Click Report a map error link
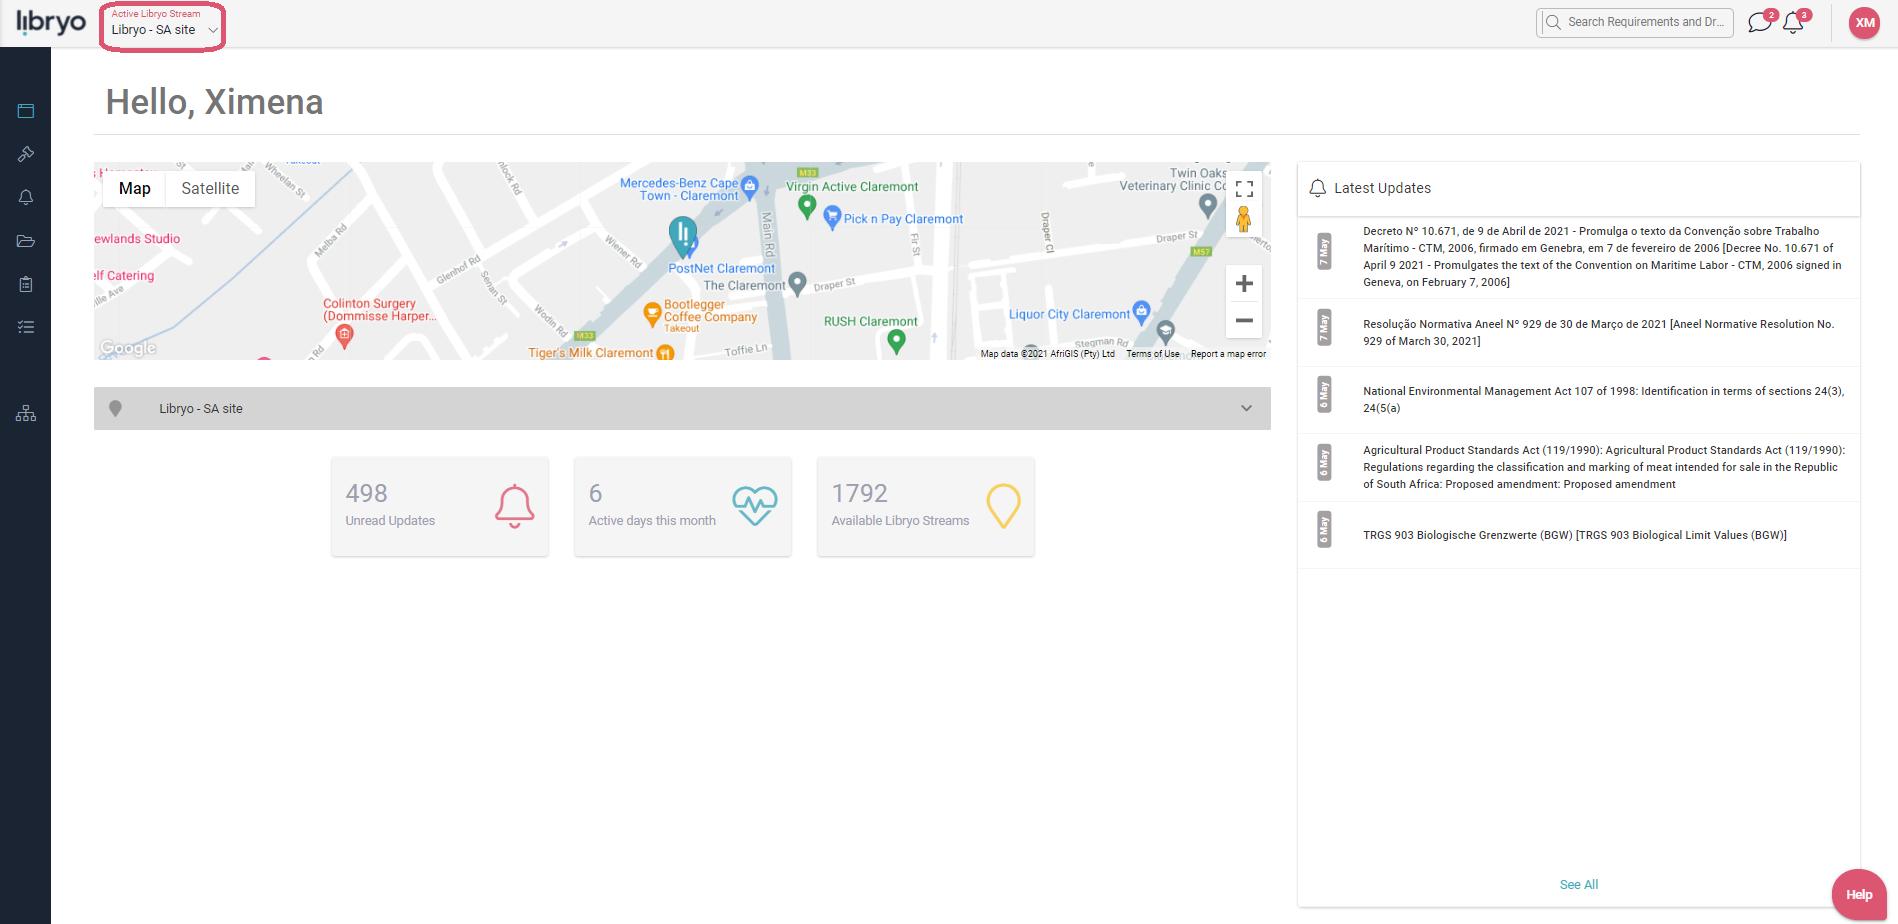 [x=1228, y=354]
